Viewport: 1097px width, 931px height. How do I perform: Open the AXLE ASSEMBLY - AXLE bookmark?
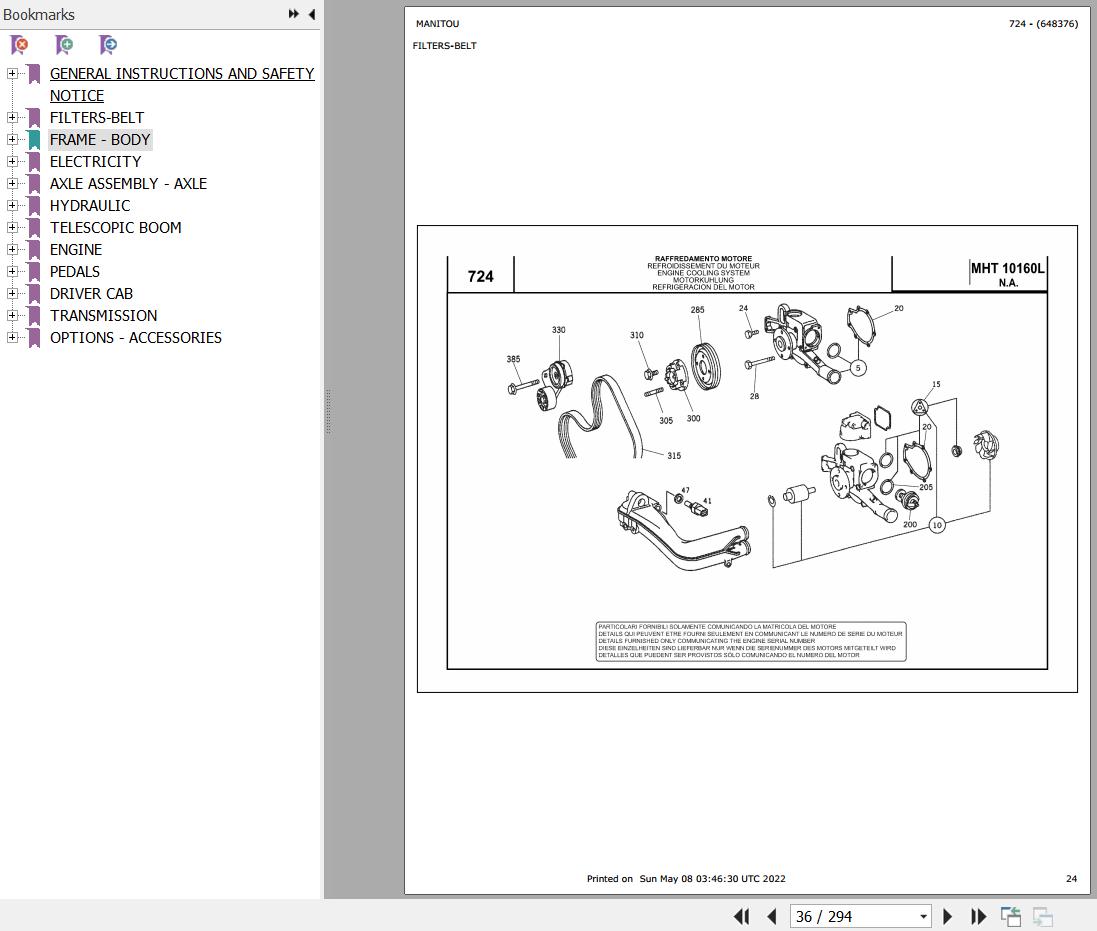(x=128, y=183)
